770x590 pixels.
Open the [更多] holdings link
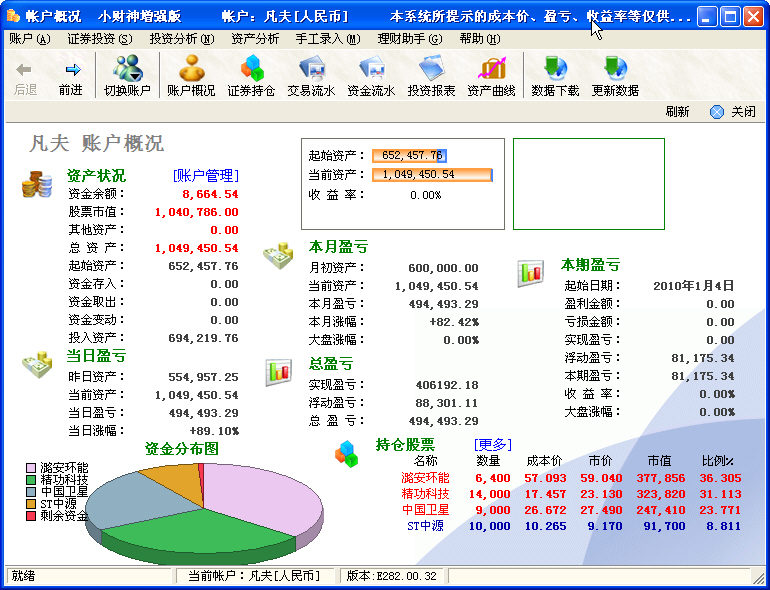[493, 445]
